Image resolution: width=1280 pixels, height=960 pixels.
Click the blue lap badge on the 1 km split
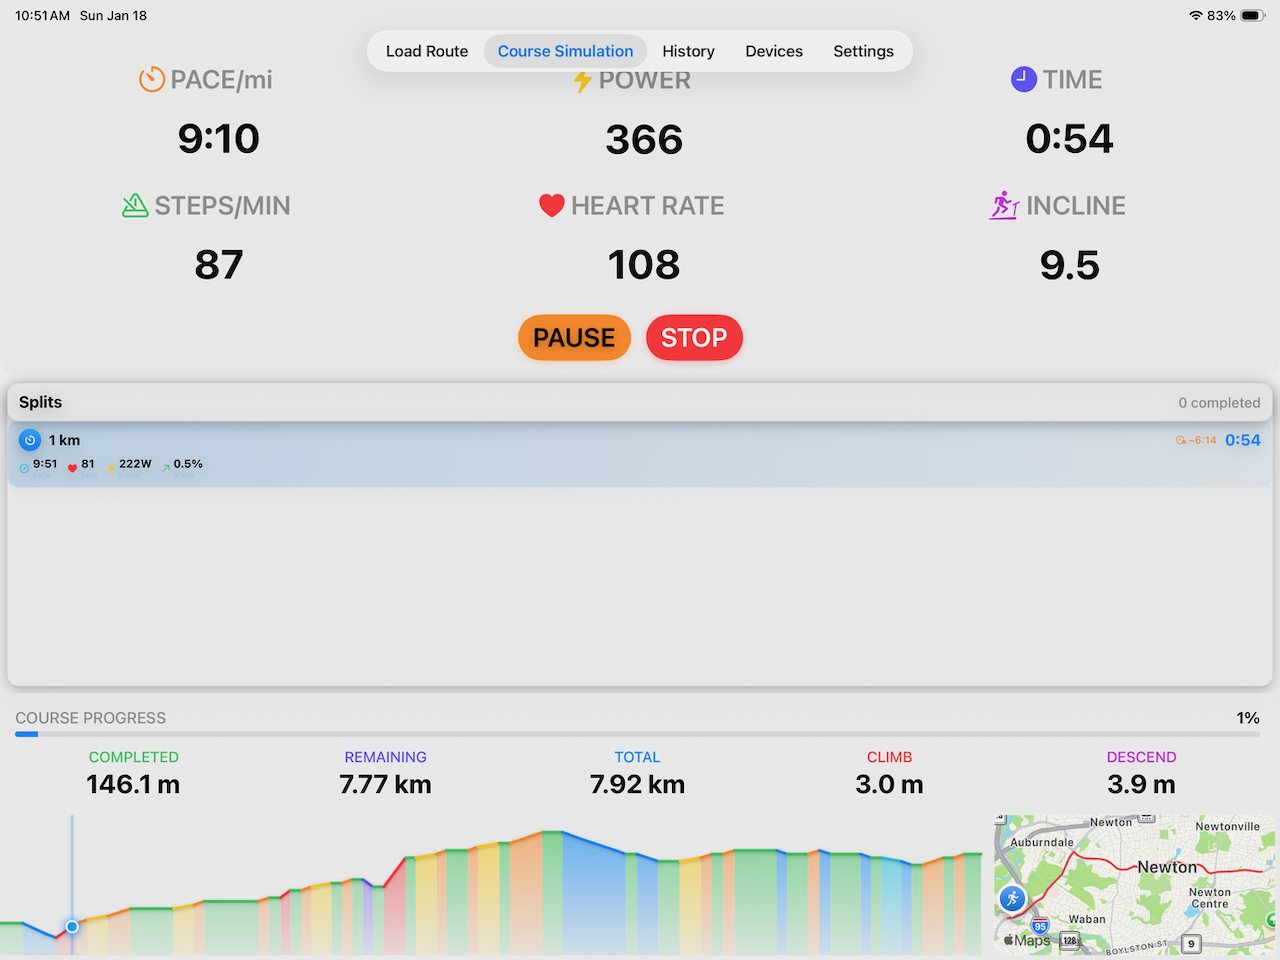pos(30,440)
